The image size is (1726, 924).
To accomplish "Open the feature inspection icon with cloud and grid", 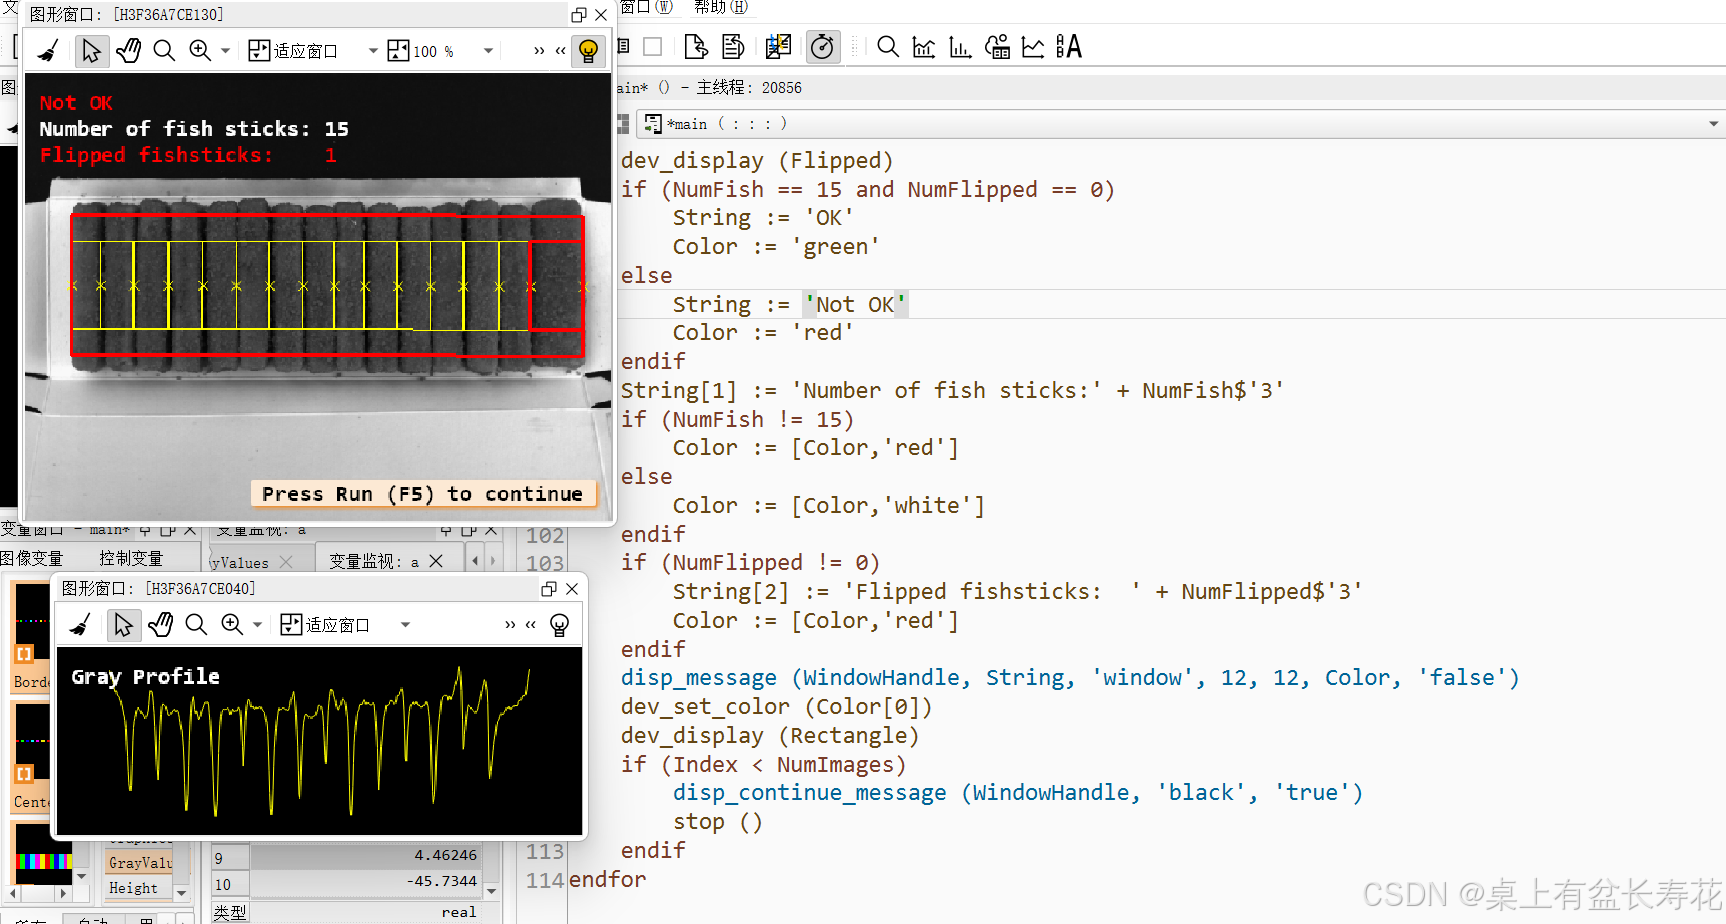I will [997, 47].
